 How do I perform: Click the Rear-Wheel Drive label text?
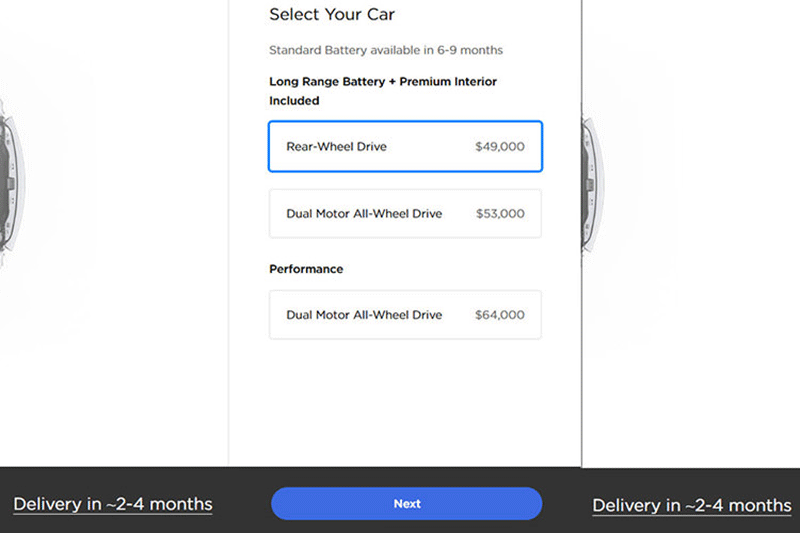coord(336,147)
